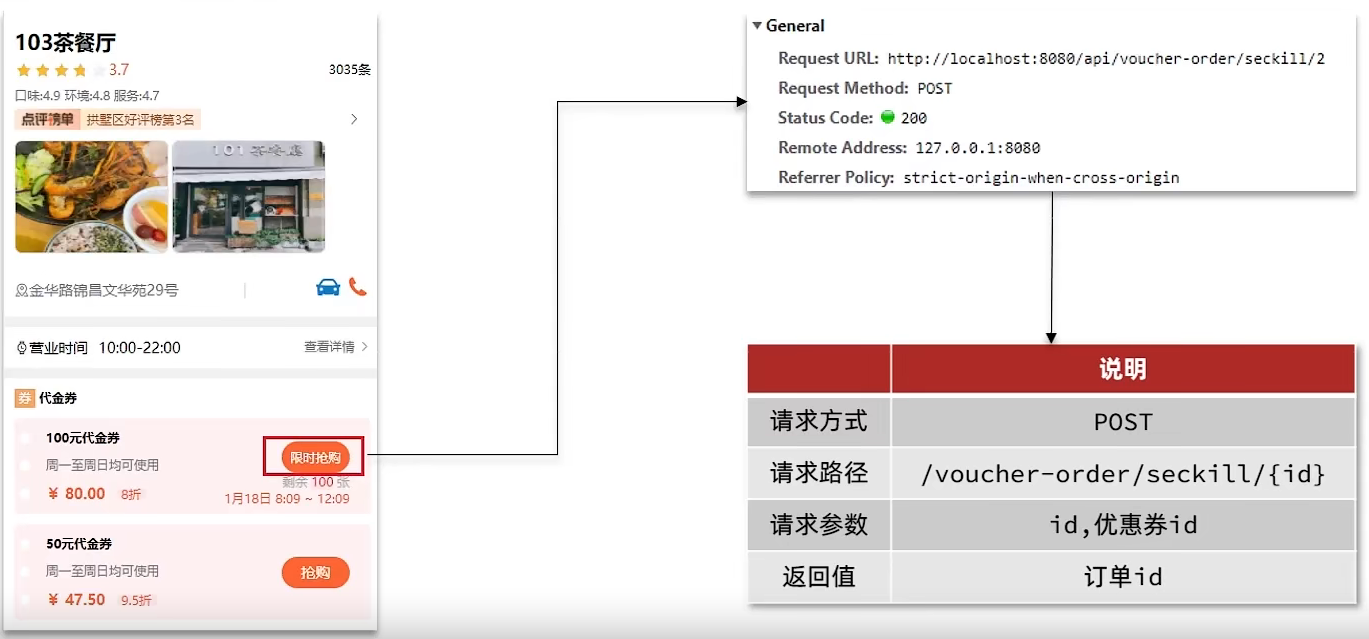Tap the orange phone call icon
This screenshot has height=639, width=1369.
(358, 287)
